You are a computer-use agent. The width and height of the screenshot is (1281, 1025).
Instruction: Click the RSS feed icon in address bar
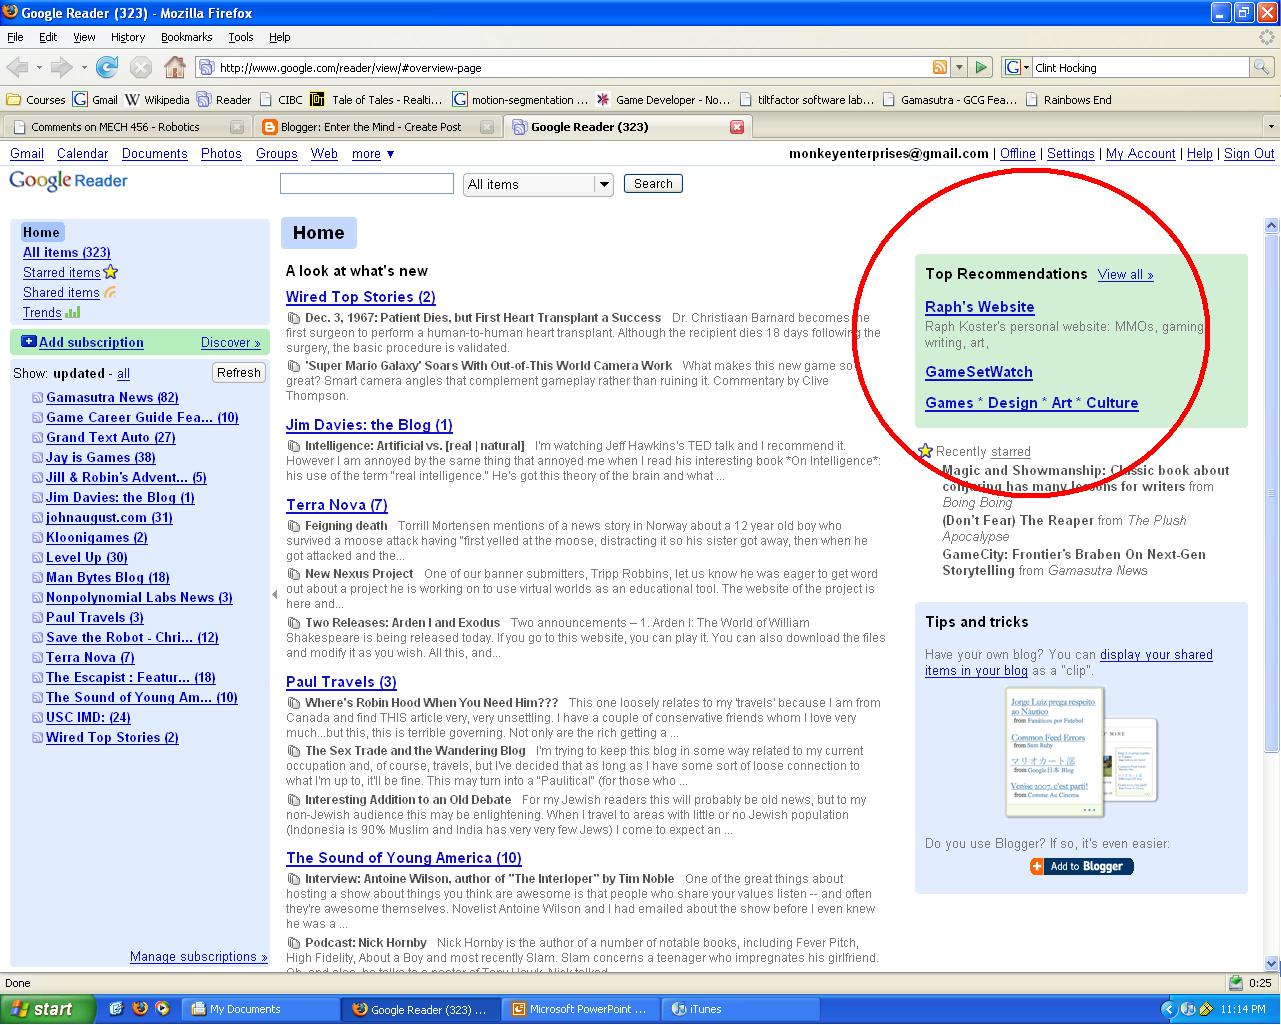point(940,67)
